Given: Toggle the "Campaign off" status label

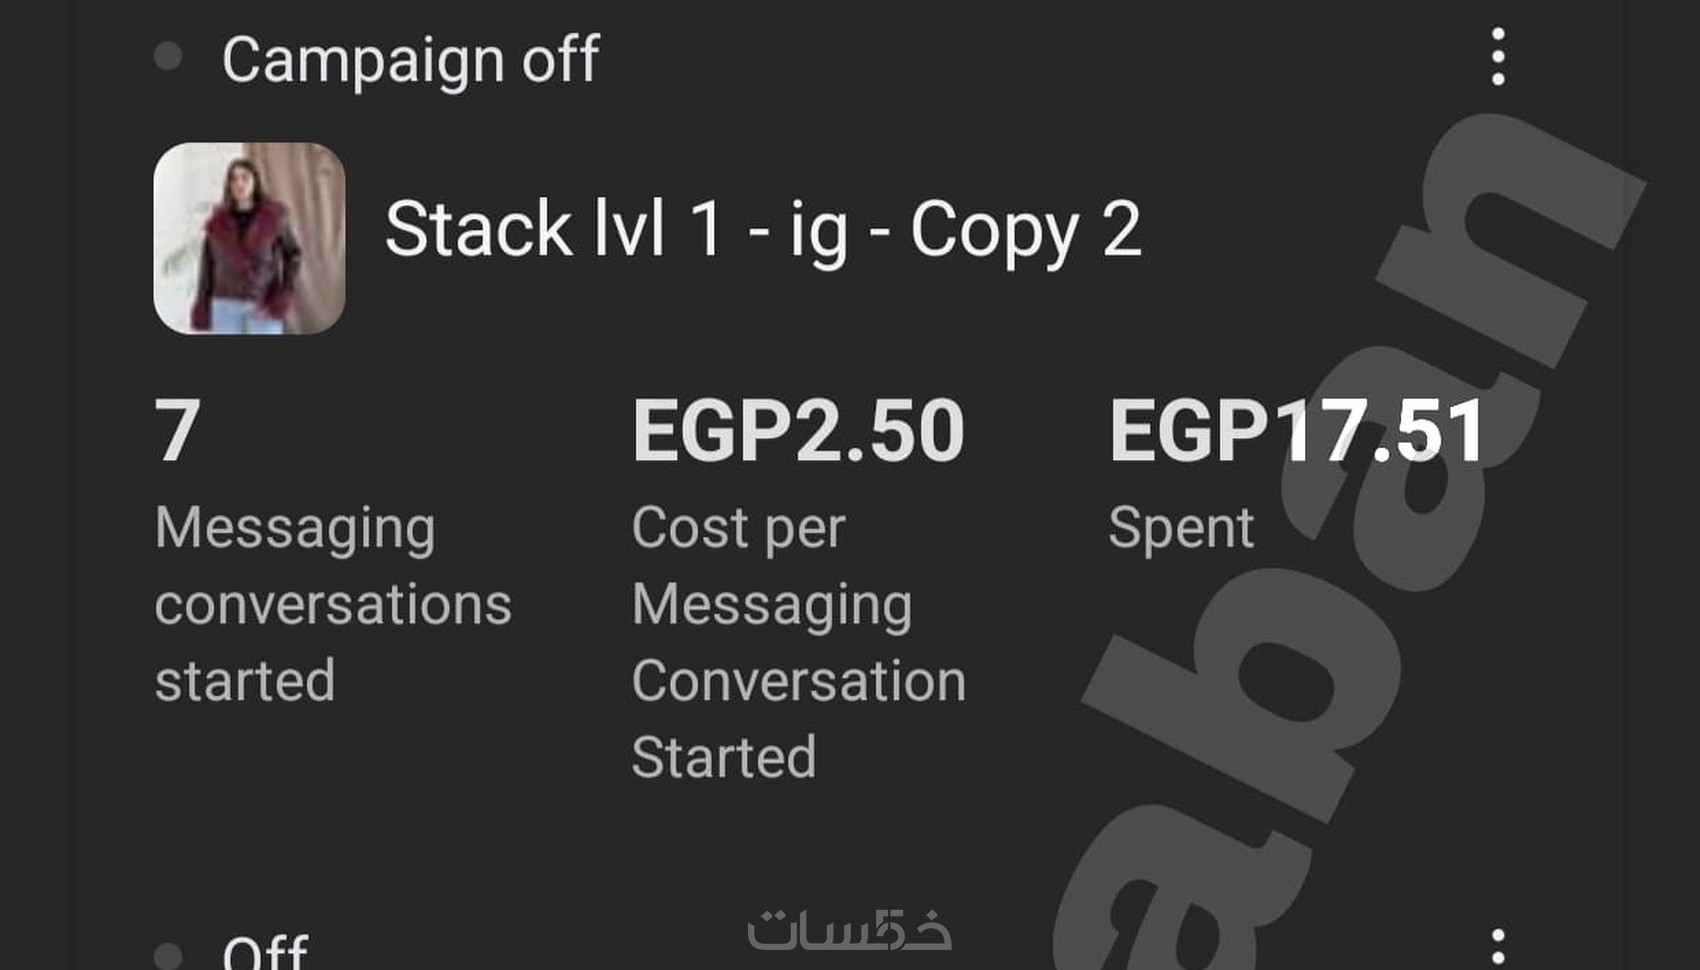Looking at the screenshot, I should click(410, 59).
